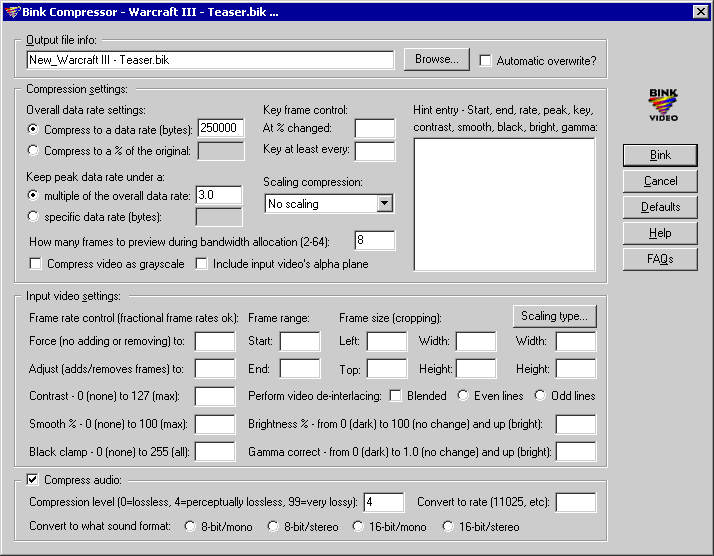Click the title bar Bink app icon
This screenshot has height=556, width=714.
pyautogui.click(x=13, y=12)
